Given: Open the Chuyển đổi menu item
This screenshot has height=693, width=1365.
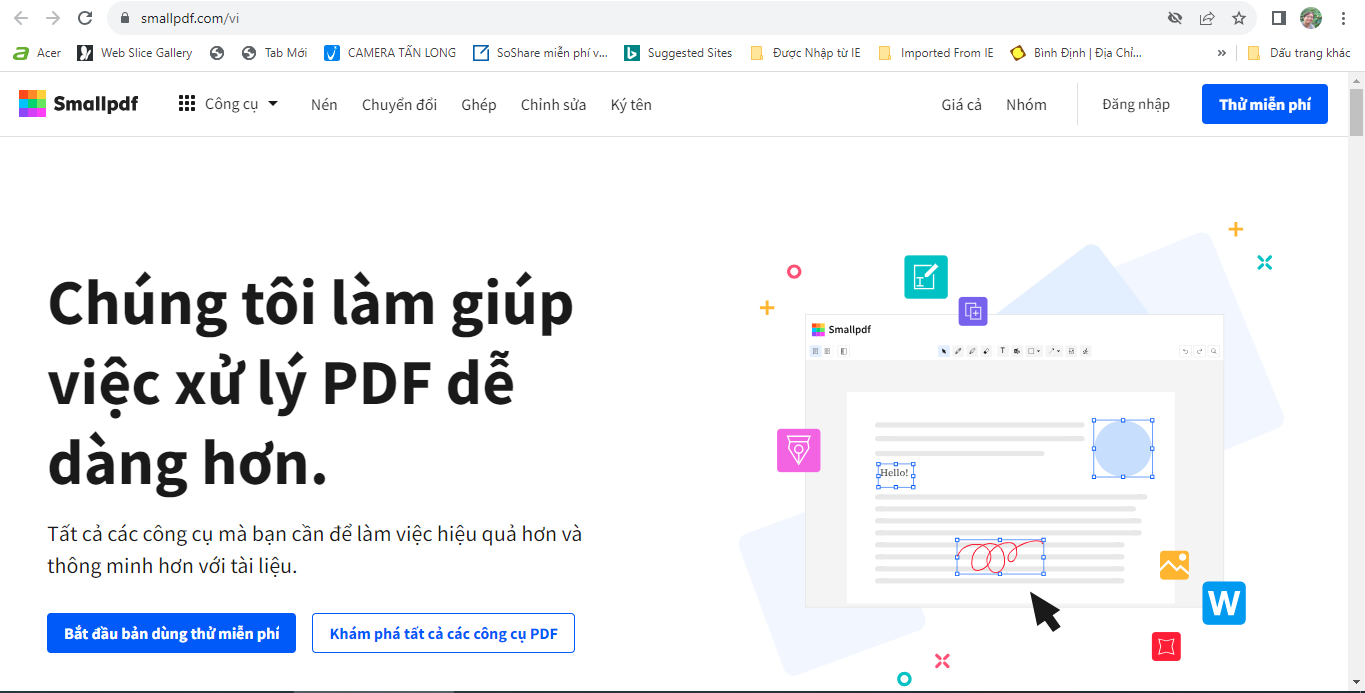Looking at the screenshot, I should 399,104.
